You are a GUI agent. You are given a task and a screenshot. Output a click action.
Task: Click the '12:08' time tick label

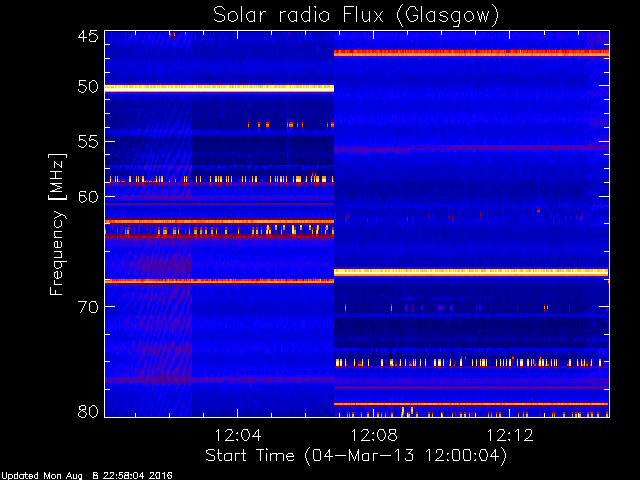(x=374, y=435)
